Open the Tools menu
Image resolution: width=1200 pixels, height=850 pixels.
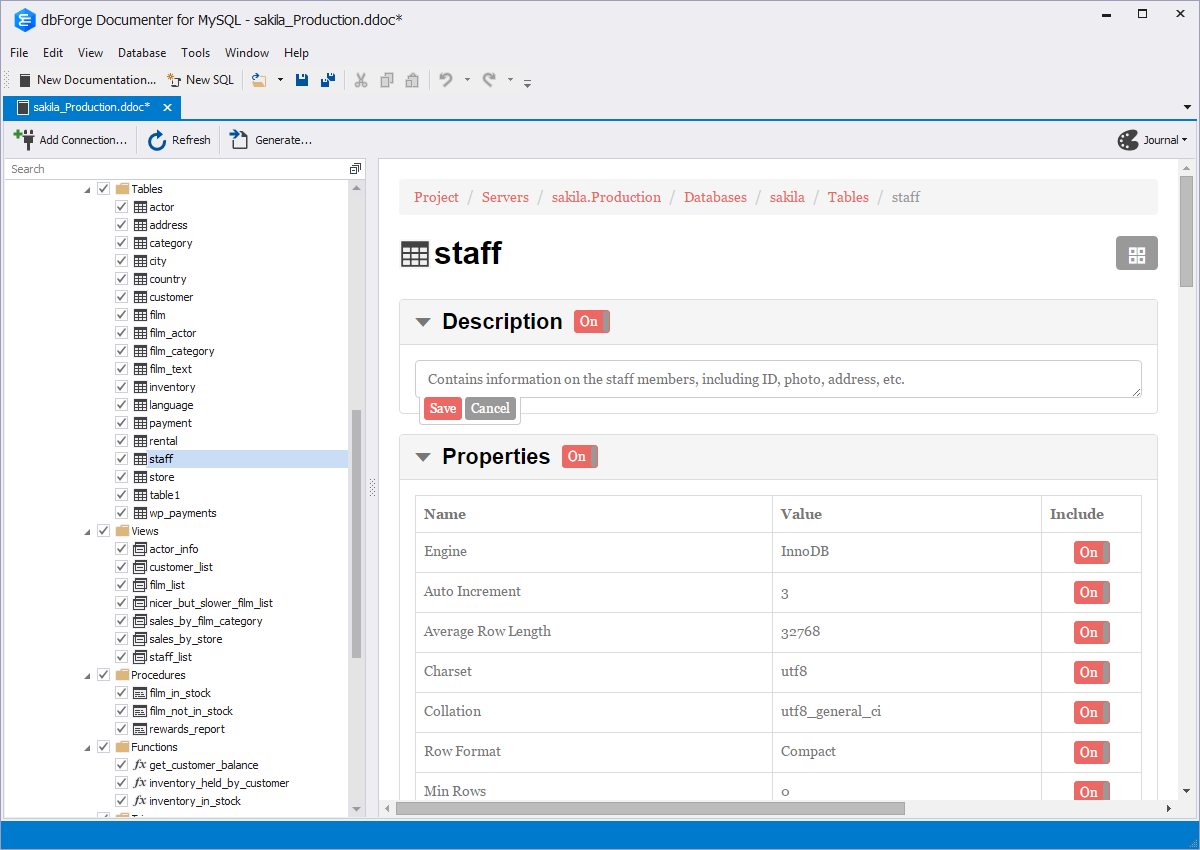pos(195,53)
